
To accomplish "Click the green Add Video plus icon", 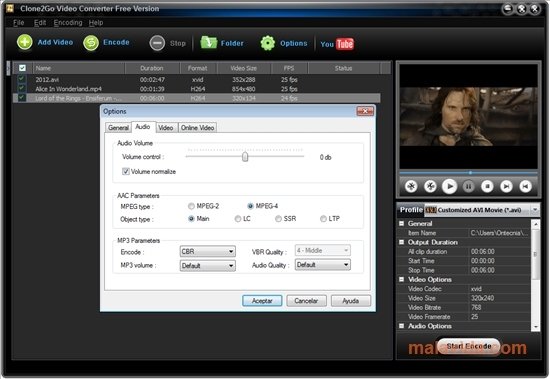I will pyautogui.click(x=25, y=42).
